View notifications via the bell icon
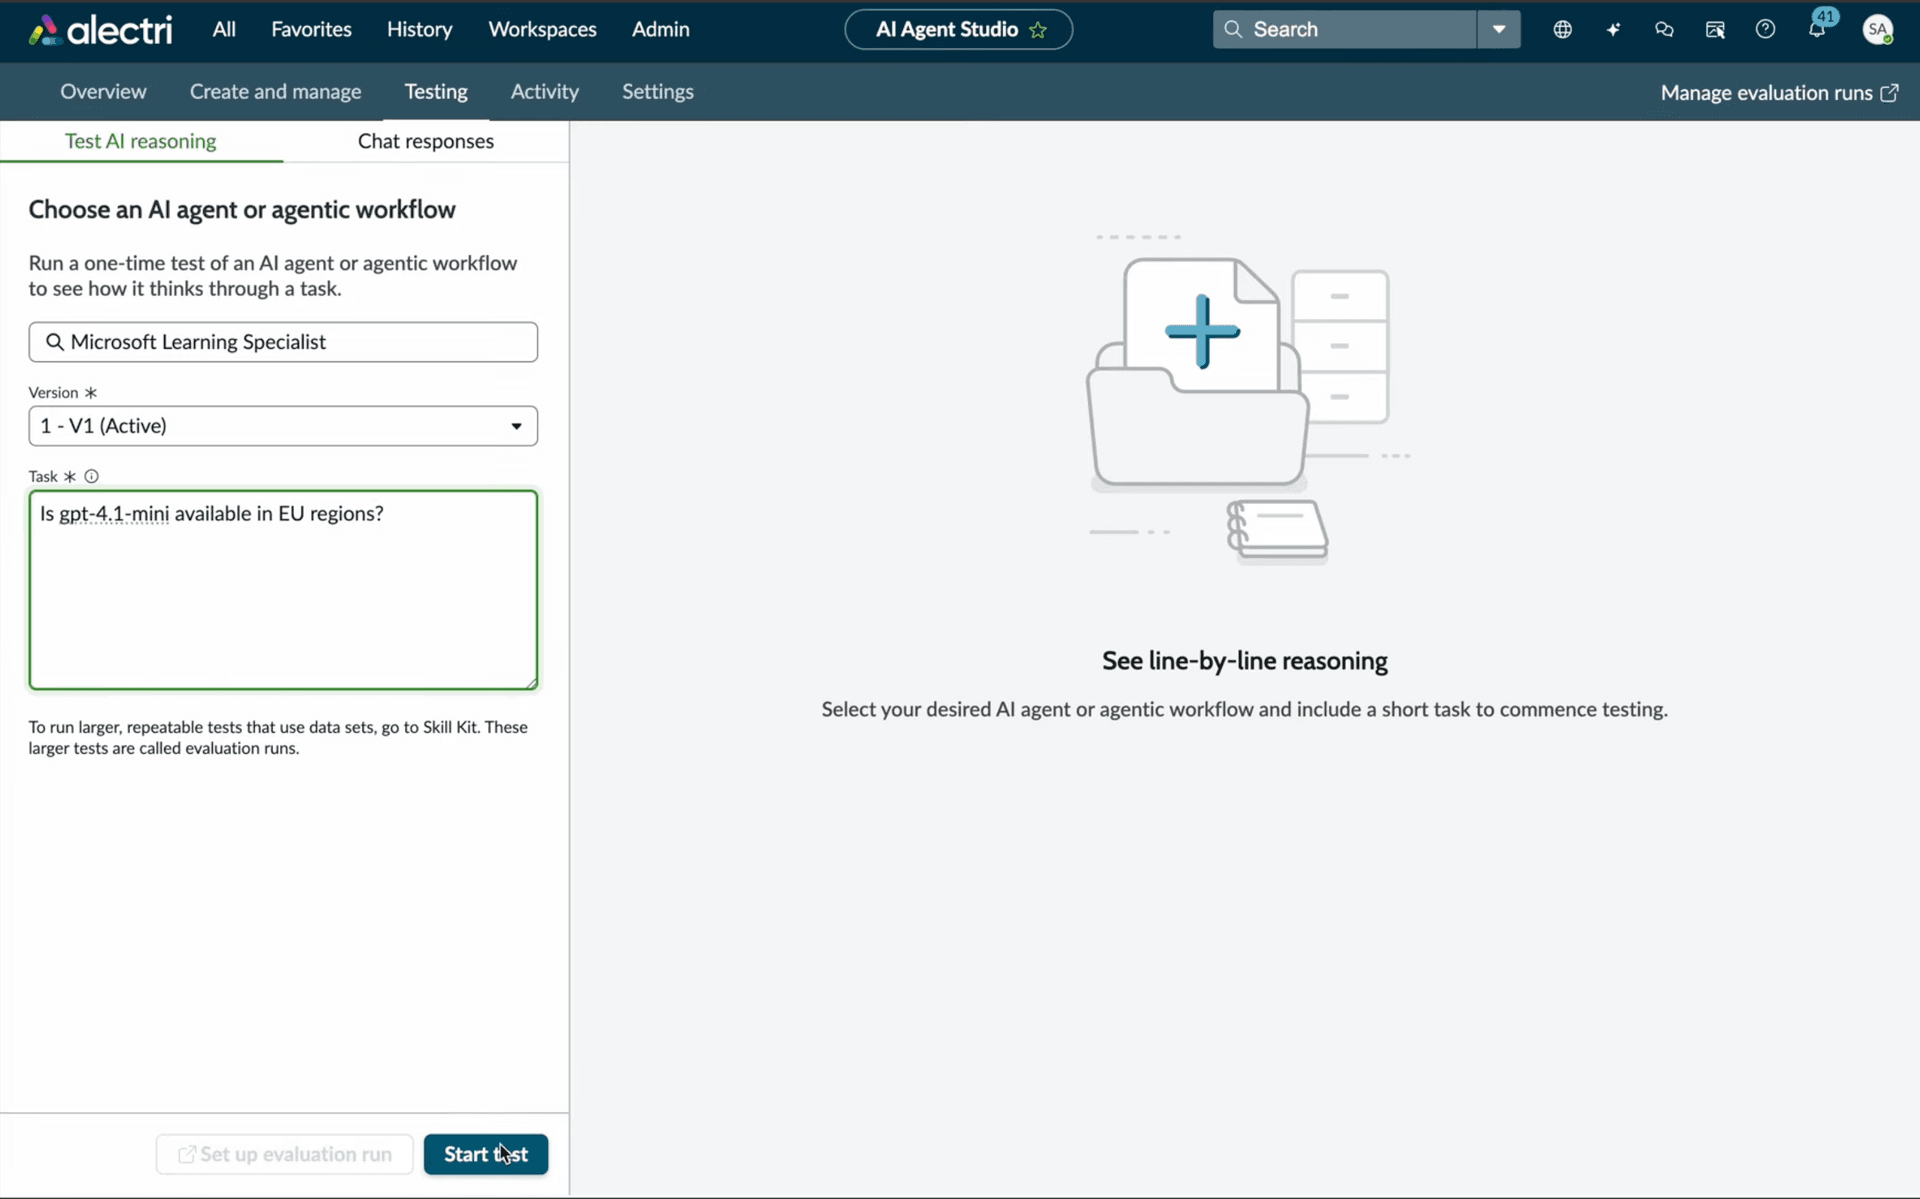 (x=1819, y=29)
